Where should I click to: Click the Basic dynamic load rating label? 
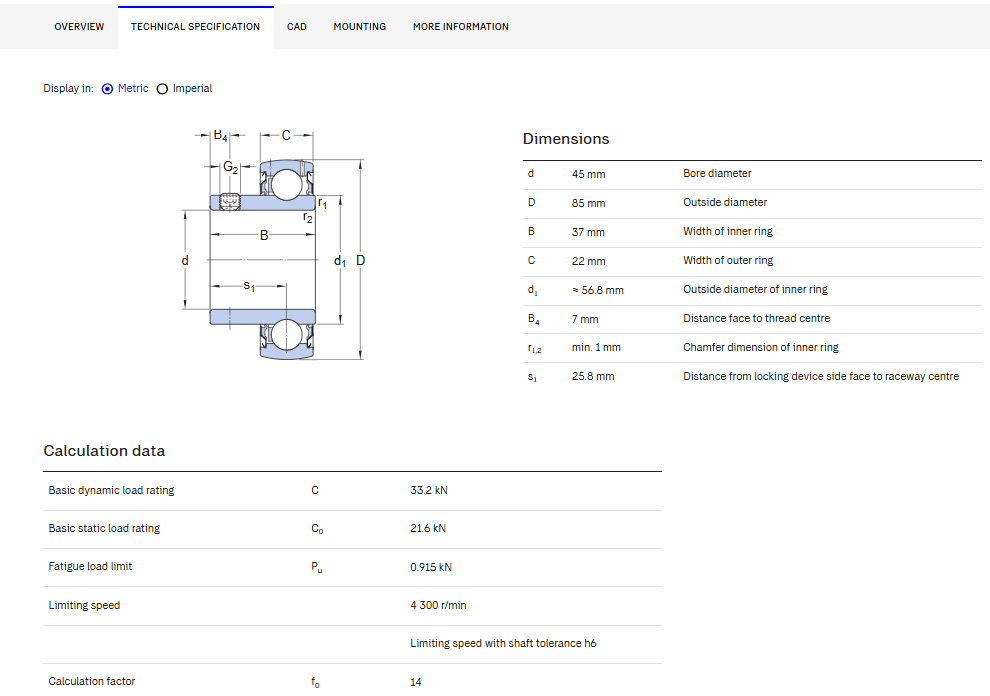pos(111,490)
